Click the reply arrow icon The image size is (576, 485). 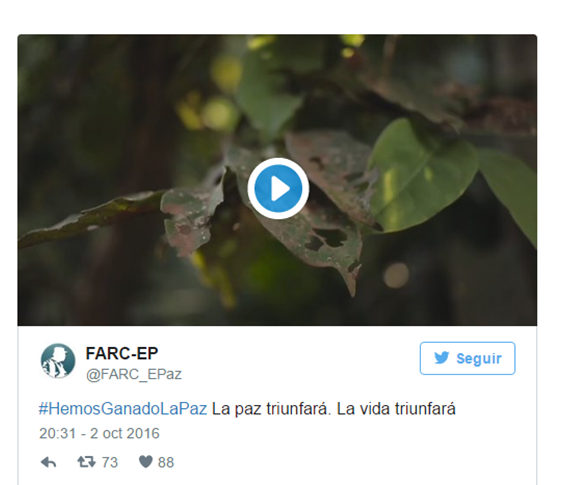(48, 462)
